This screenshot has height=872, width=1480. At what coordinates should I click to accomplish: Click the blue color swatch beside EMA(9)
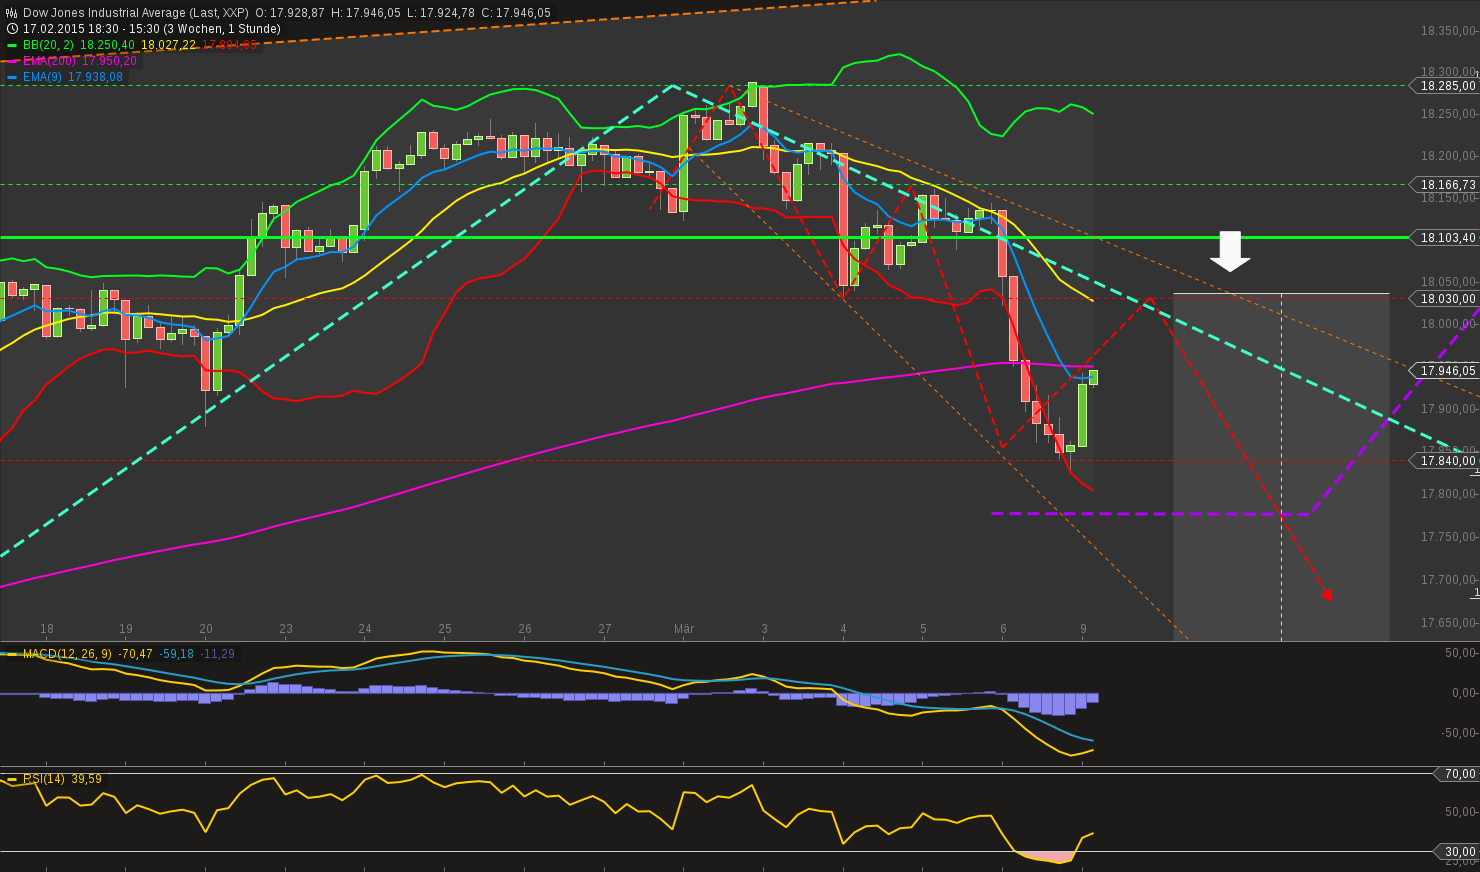11,77
